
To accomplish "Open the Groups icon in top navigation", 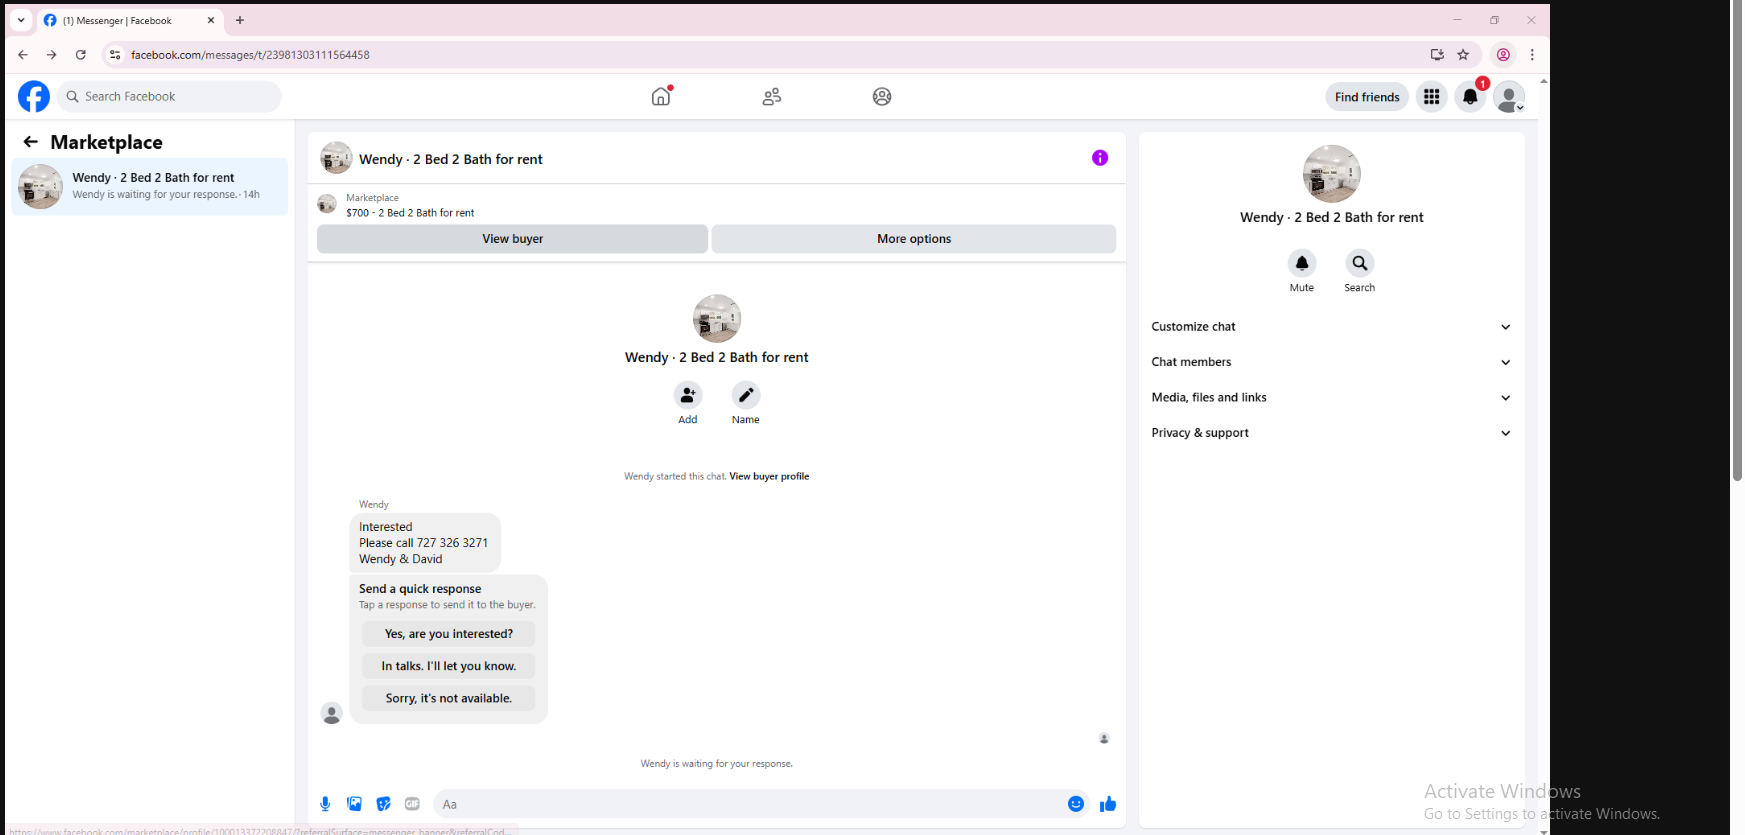I will [882, 96].
